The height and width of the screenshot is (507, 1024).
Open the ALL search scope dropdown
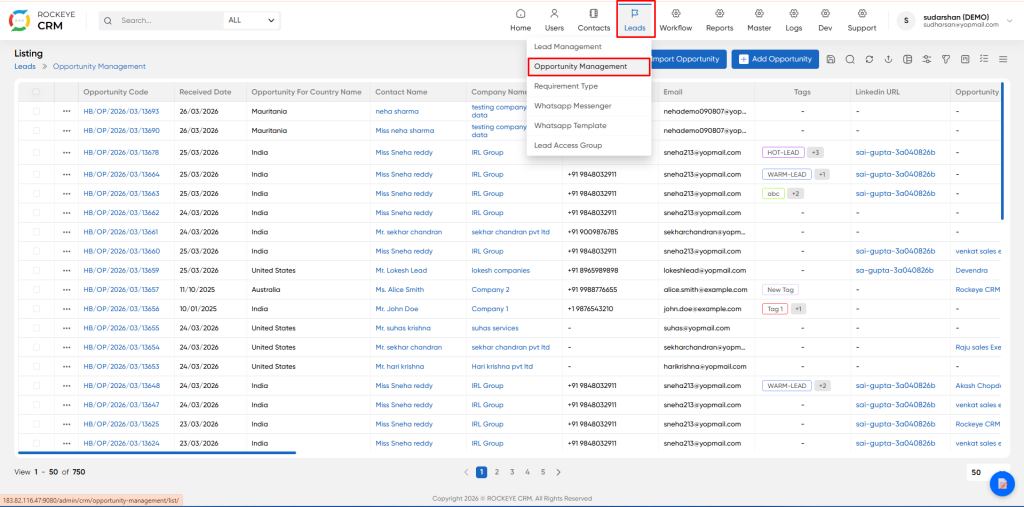click(251, 20)
